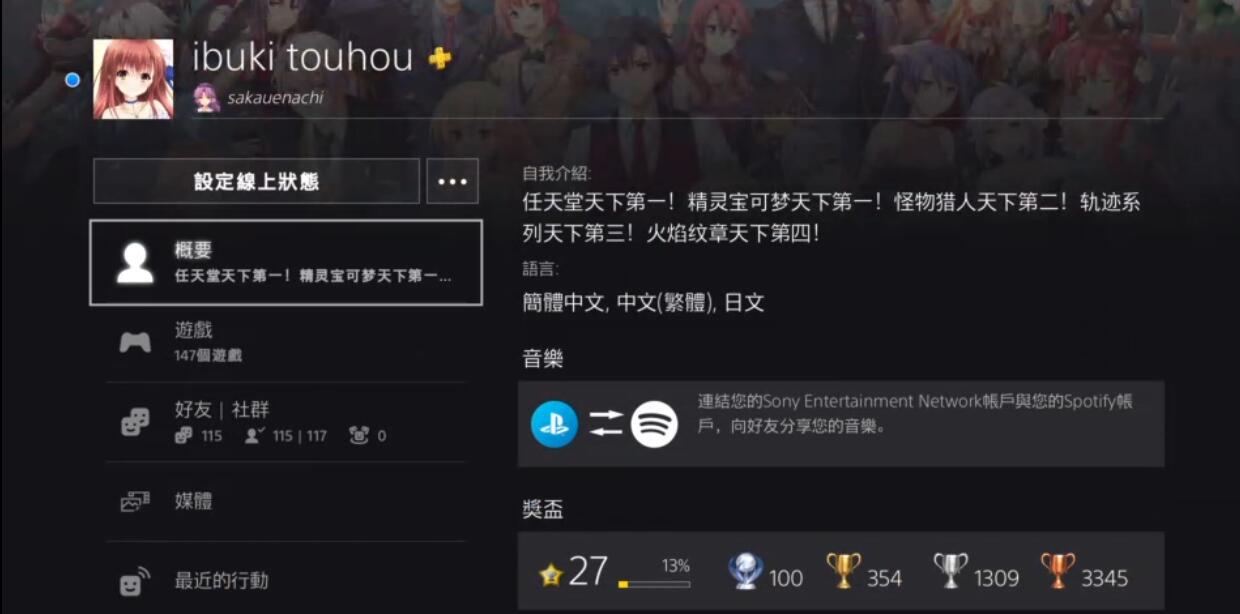The width and height of the screenshot is (1240, 614).
Task: Click the platinum trophy icon
Action: [744, 572]
